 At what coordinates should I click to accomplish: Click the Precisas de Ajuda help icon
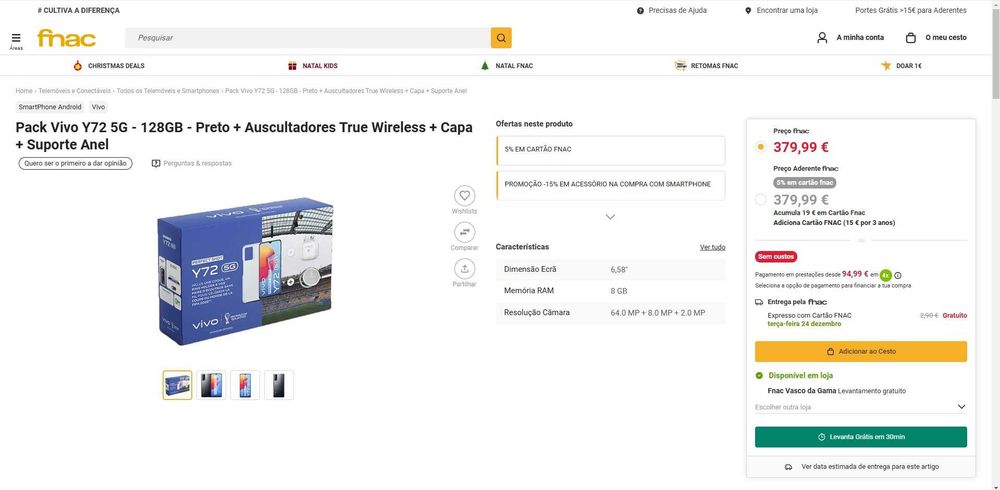(640, 11)
